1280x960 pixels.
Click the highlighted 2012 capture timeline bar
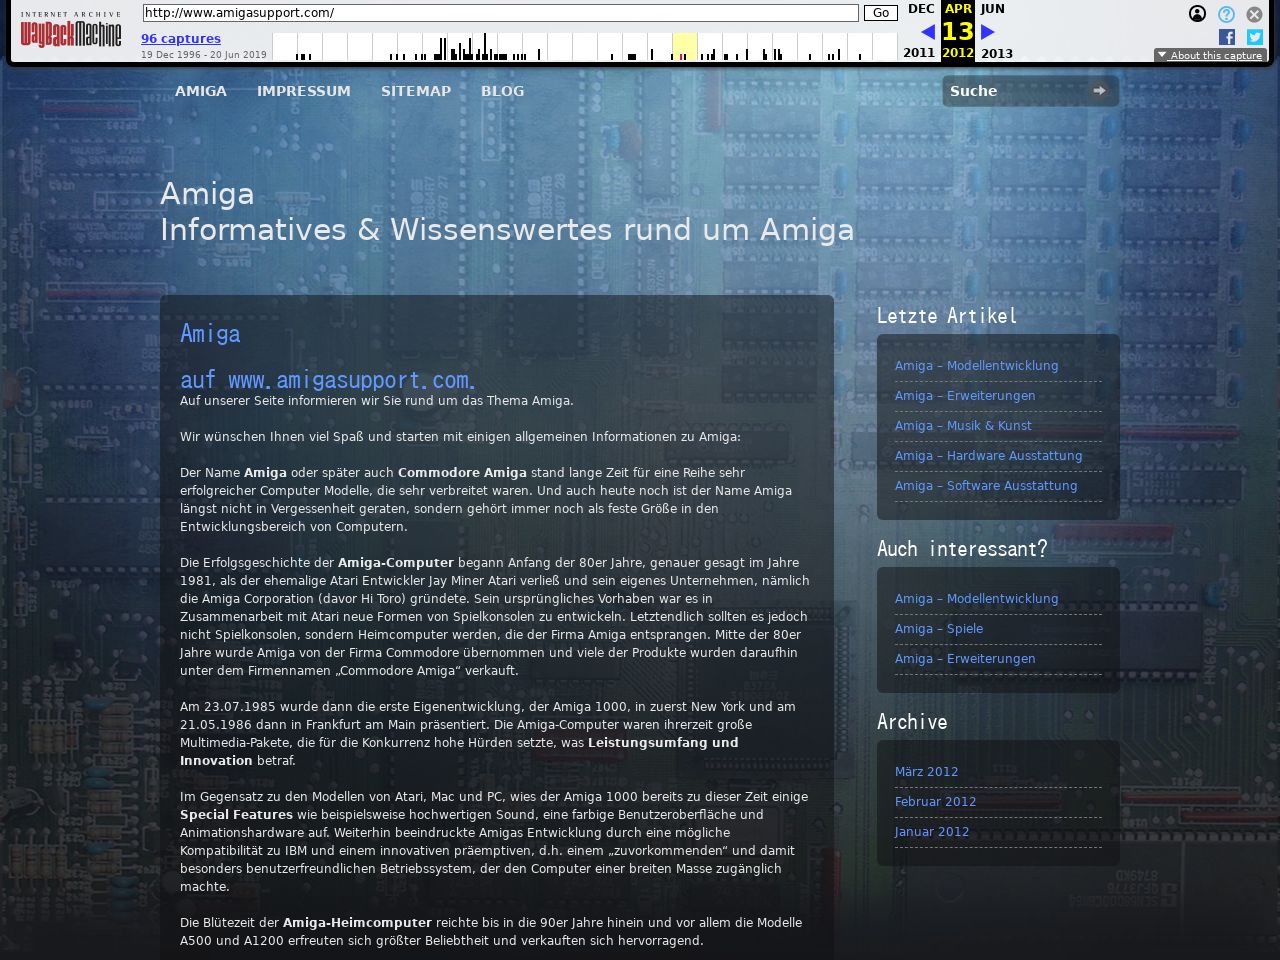pos(684,48)
